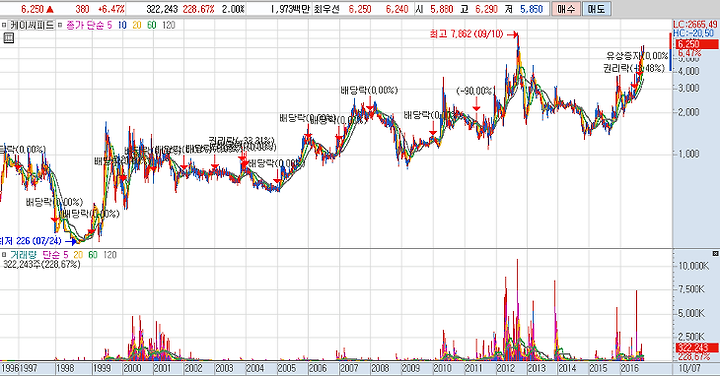Close the volume panel with its X icon
The image size is (720, 376).
[715, 253]
